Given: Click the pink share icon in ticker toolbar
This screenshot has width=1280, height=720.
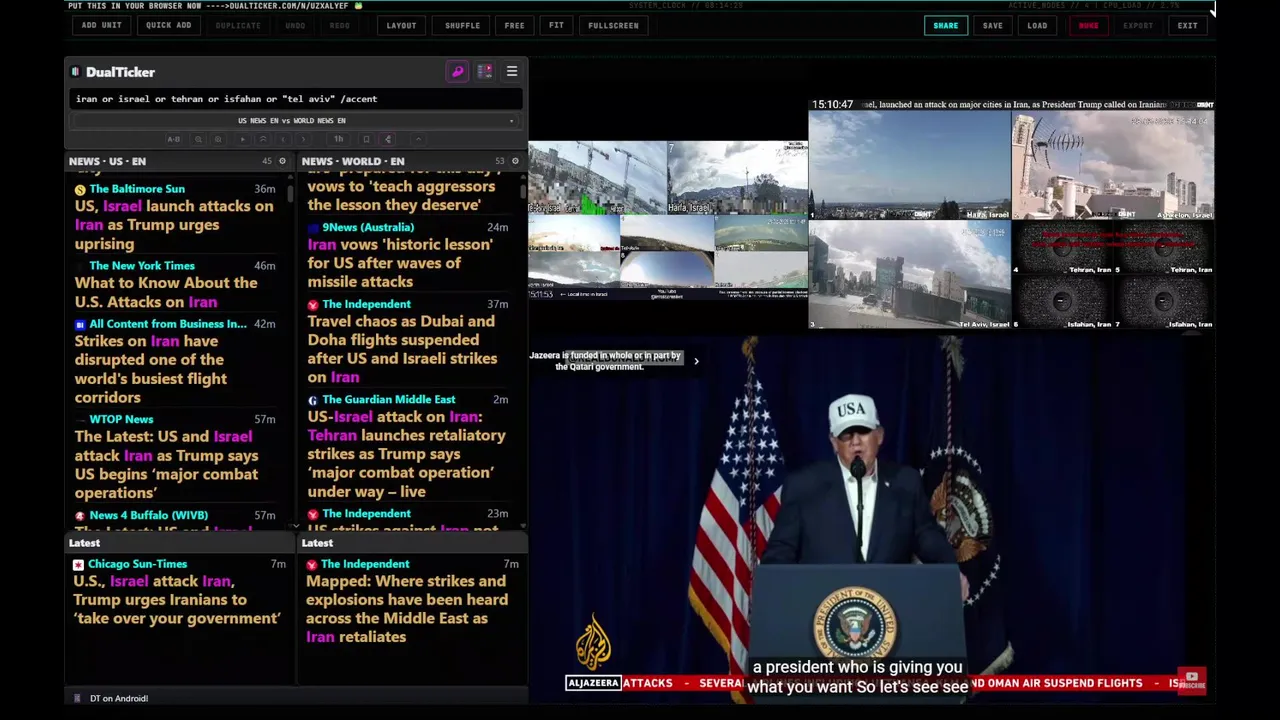Looking at the screenshot, I should click(x=388, y=139).
